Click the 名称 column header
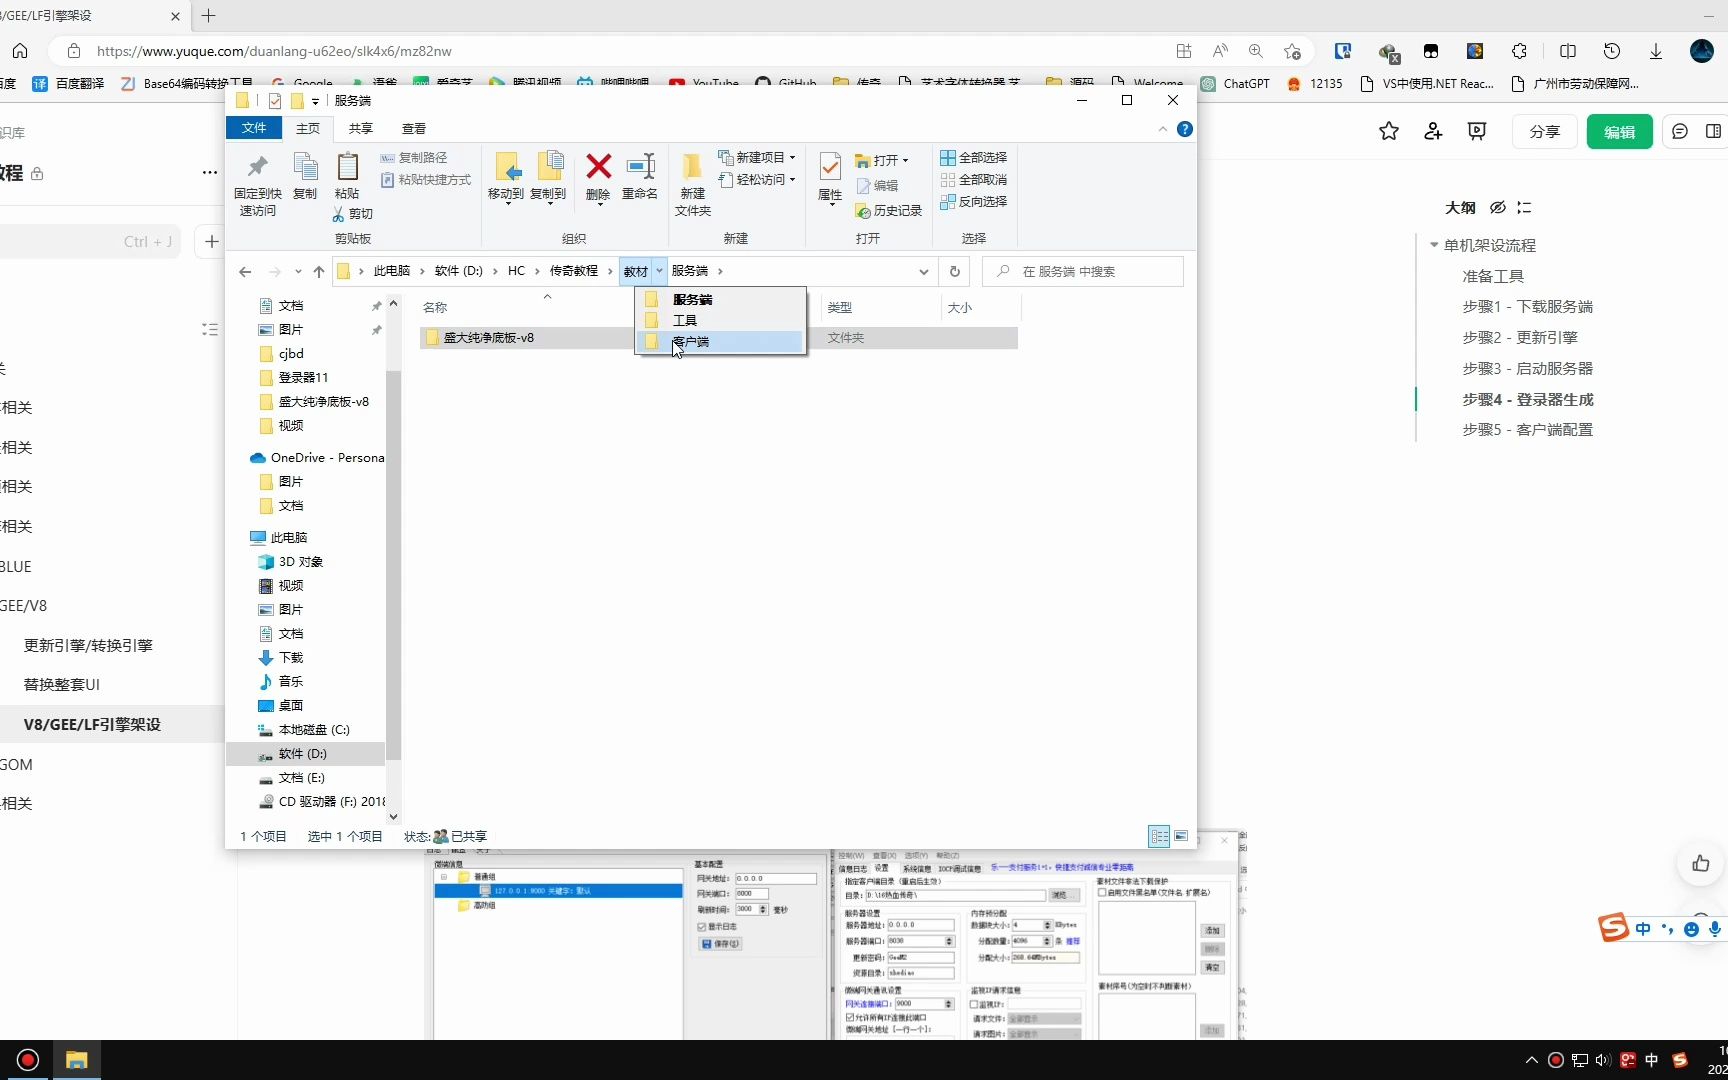The image size is (1728, 1080). click(435, 308)
